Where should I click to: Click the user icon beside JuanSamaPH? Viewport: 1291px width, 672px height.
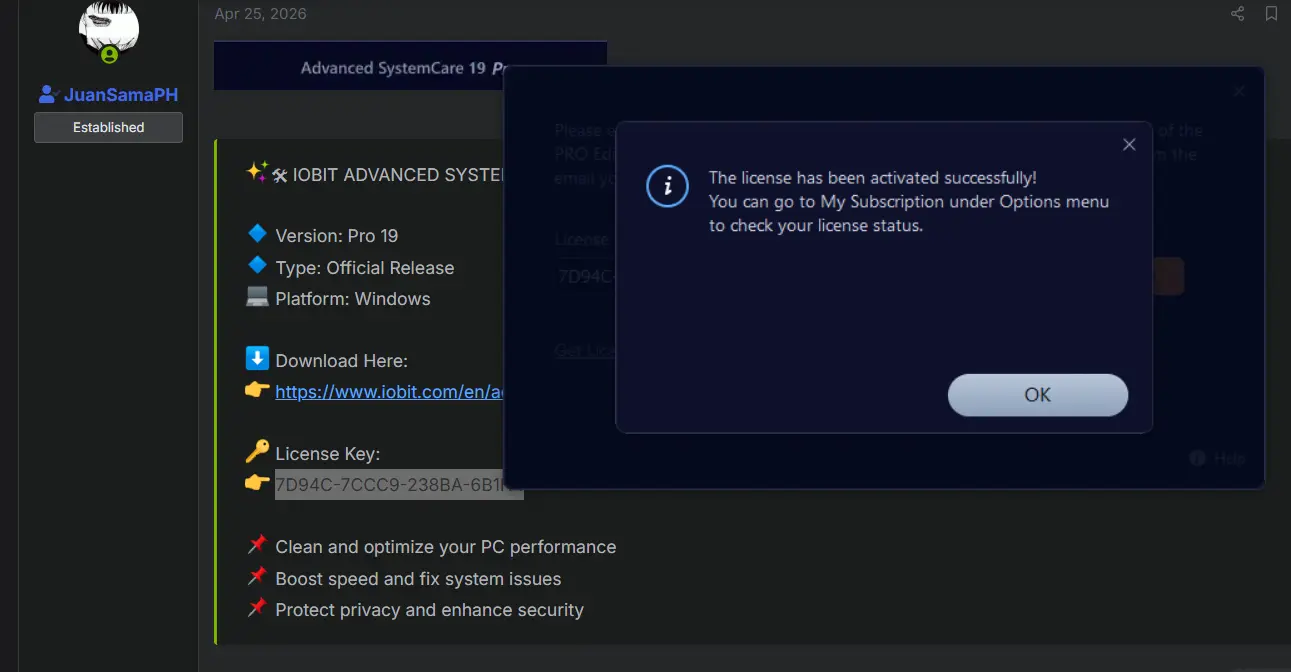pyautogui.click(x=48, y=95)
